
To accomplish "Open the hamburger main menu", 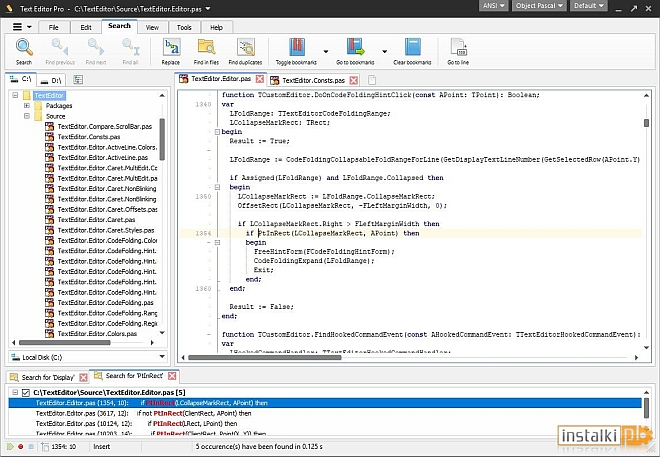I will 17,27.
